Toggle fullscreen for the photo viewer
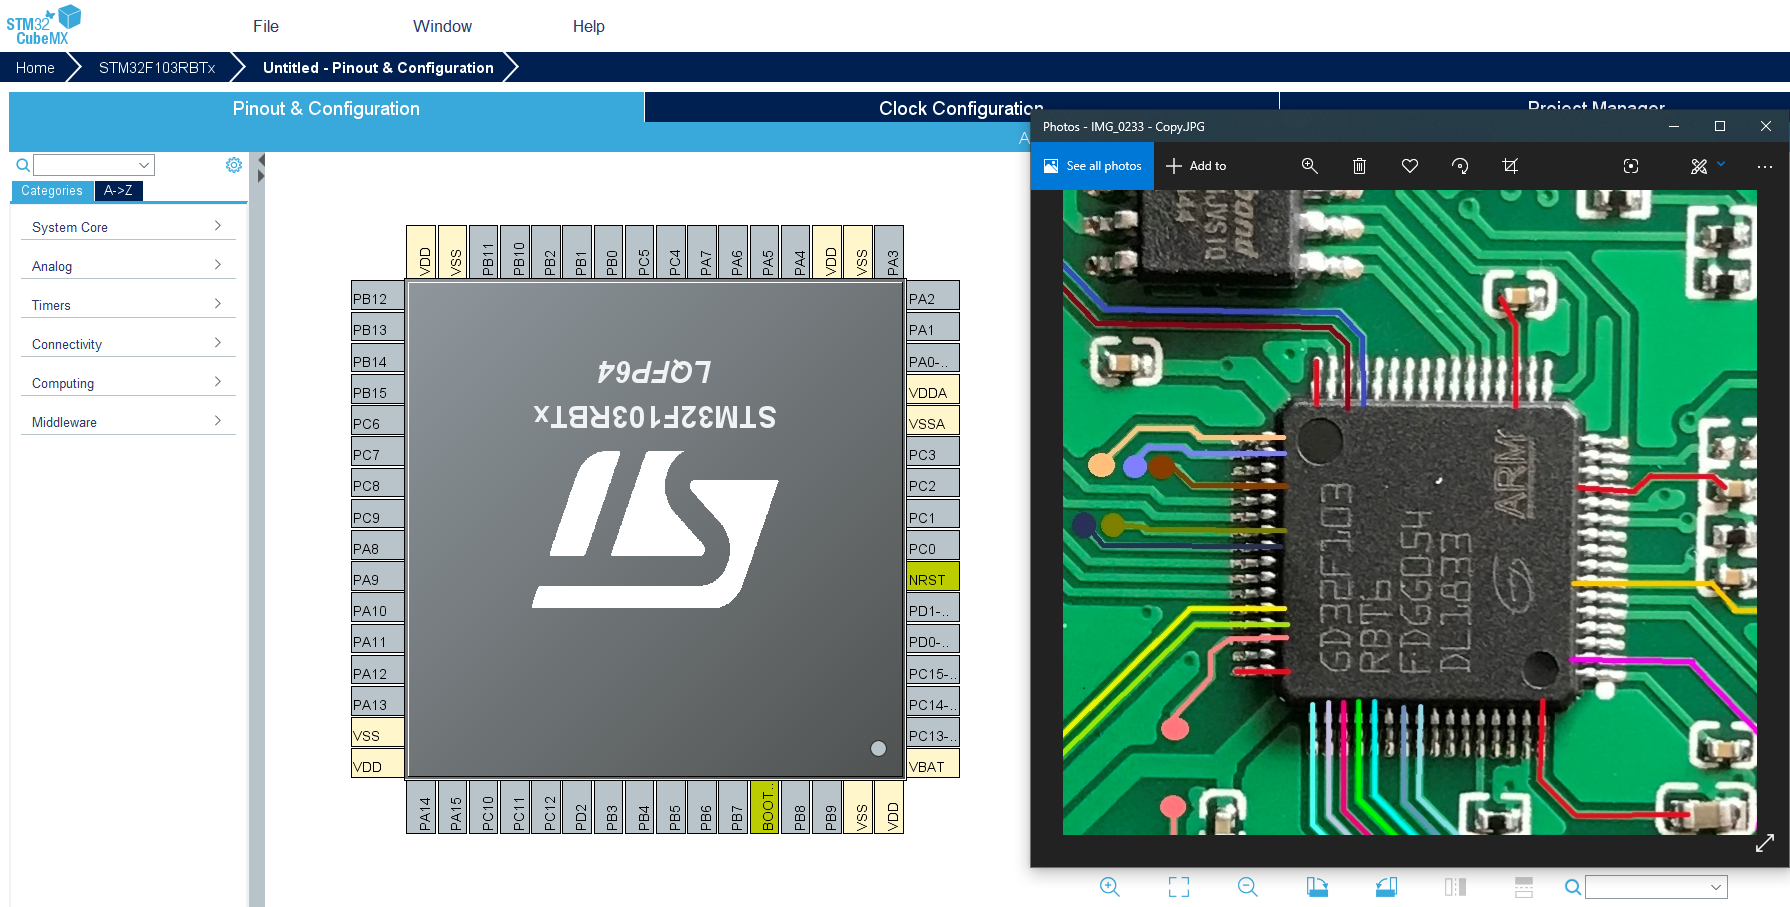 (x=1765, y=843)
